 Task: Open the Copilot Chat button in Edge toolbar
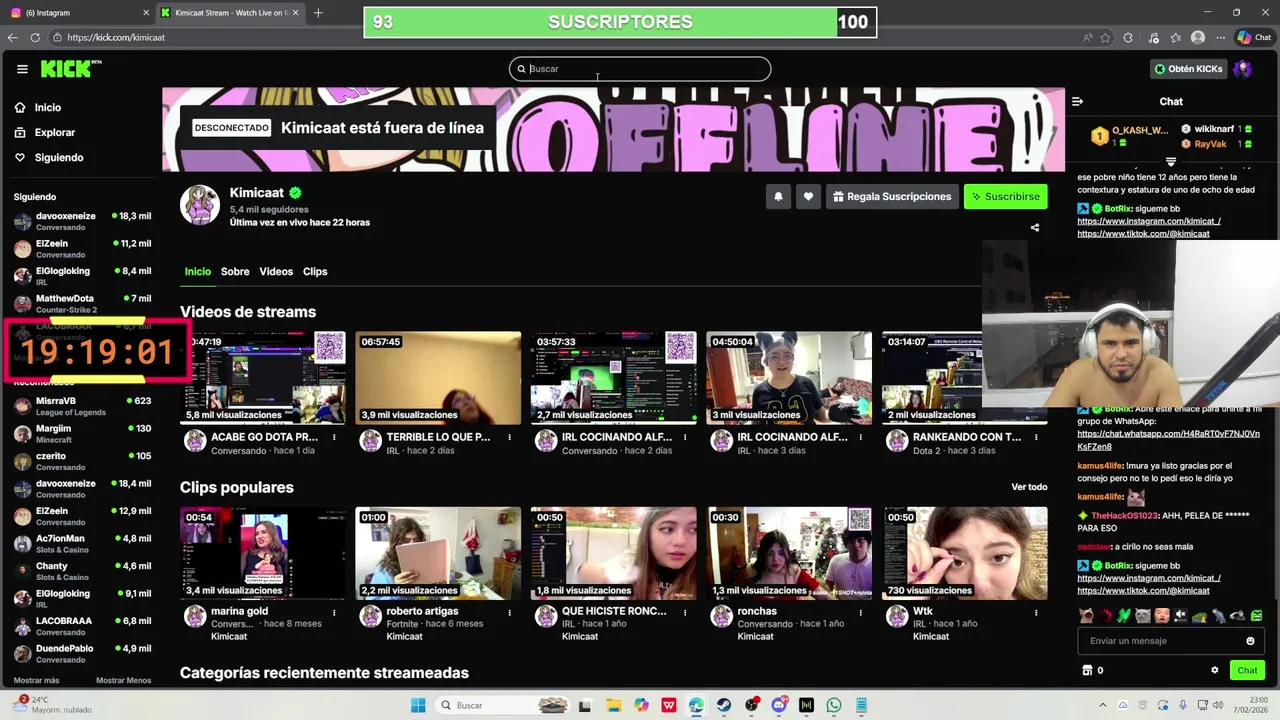click(1255, 37)
